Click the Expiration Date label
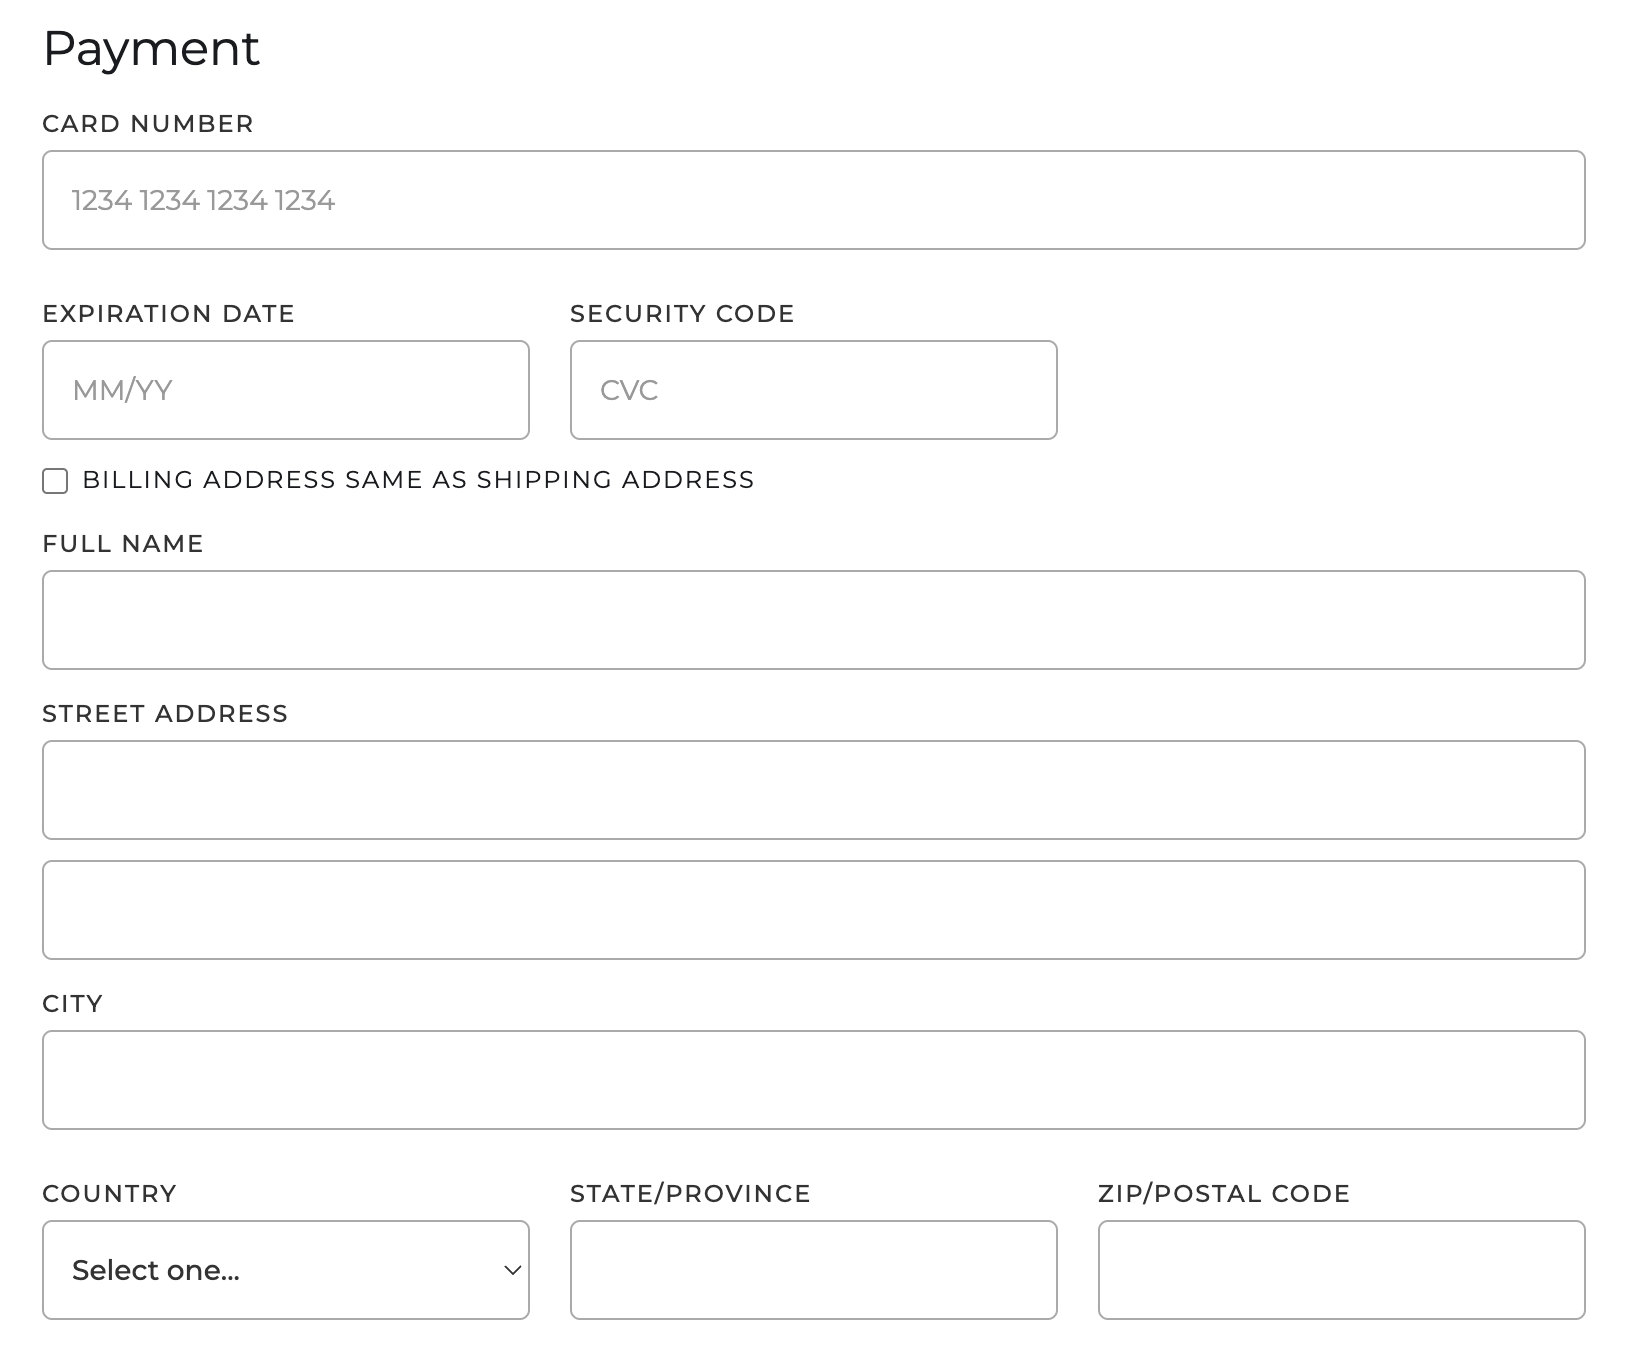 168,314
